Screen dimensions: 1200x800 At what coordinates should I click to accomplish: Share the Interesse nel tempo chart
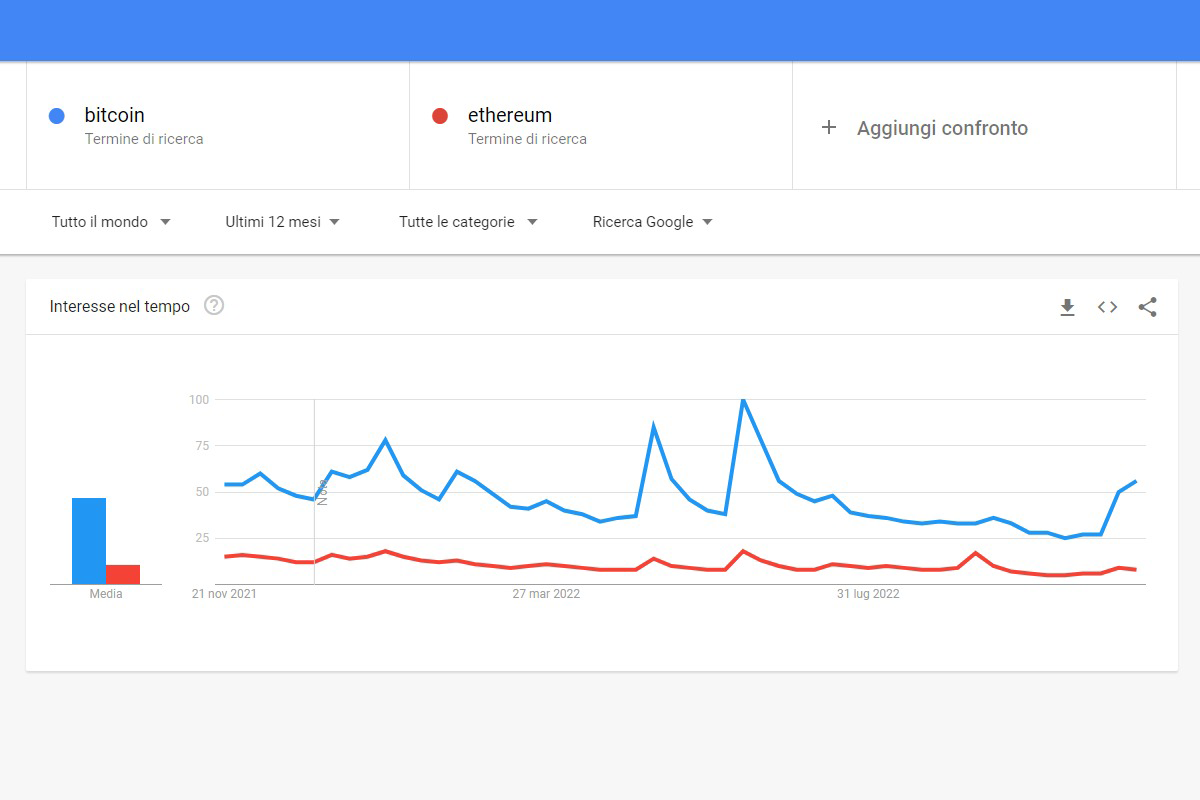point(1147,307)
